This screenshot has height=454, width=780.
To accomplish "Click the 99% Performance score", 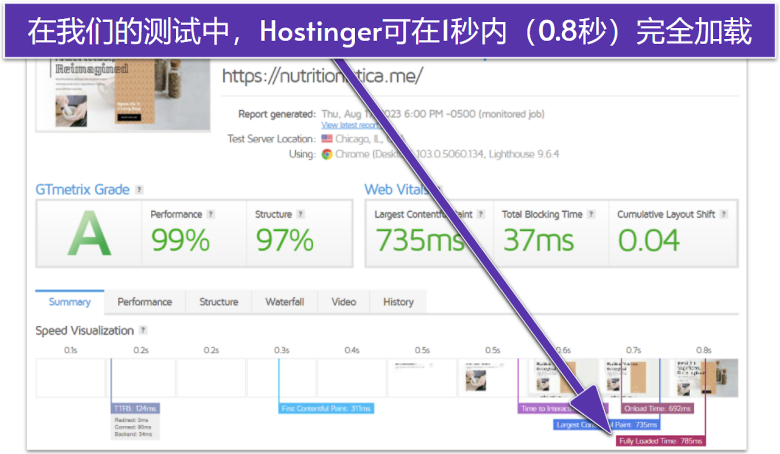I will pos(180,240).
